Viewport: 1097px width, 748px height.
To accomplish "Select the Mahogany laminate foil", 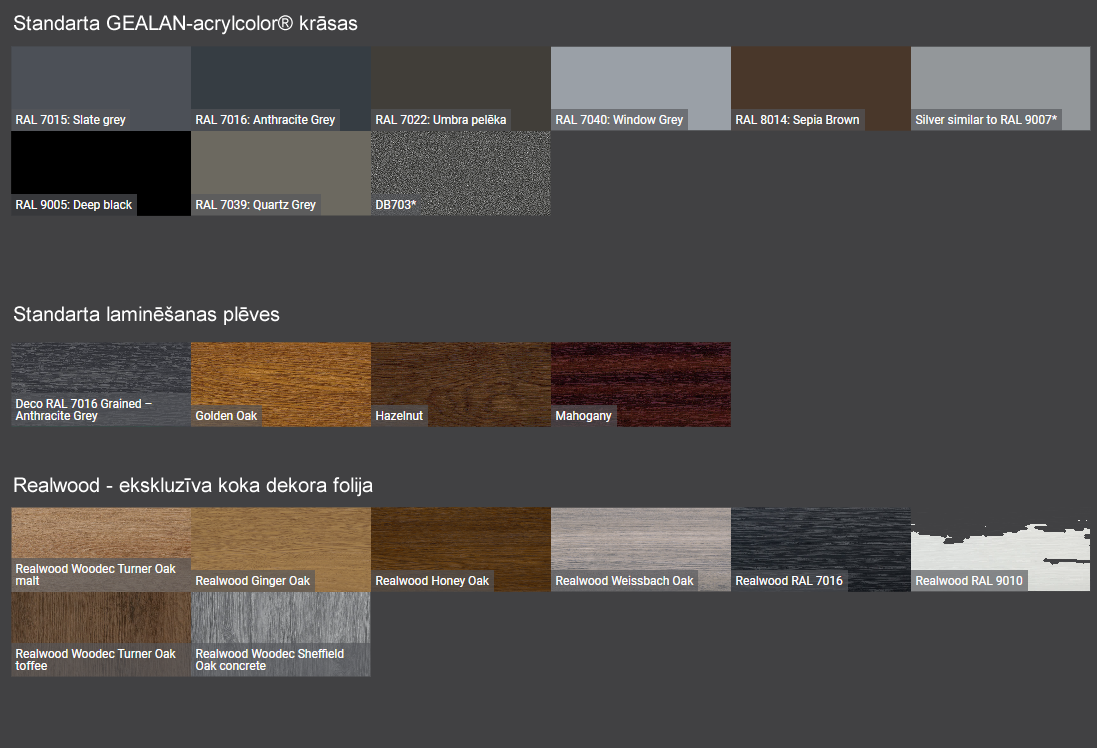I will [641, 384].
